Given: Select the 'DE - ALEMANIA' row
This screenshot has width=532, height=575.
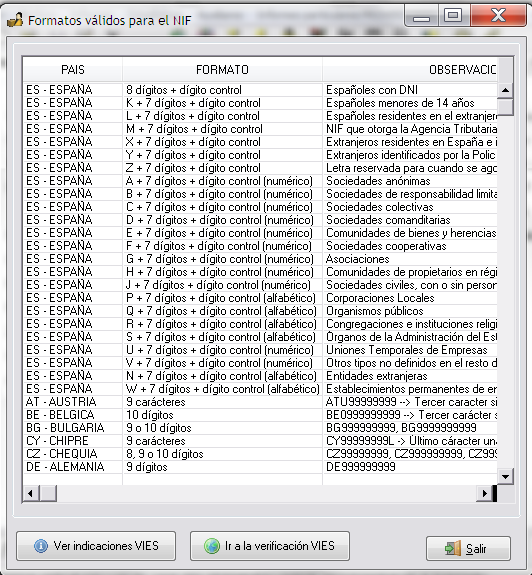Looking at the screenshot, I should pos(260,467).
